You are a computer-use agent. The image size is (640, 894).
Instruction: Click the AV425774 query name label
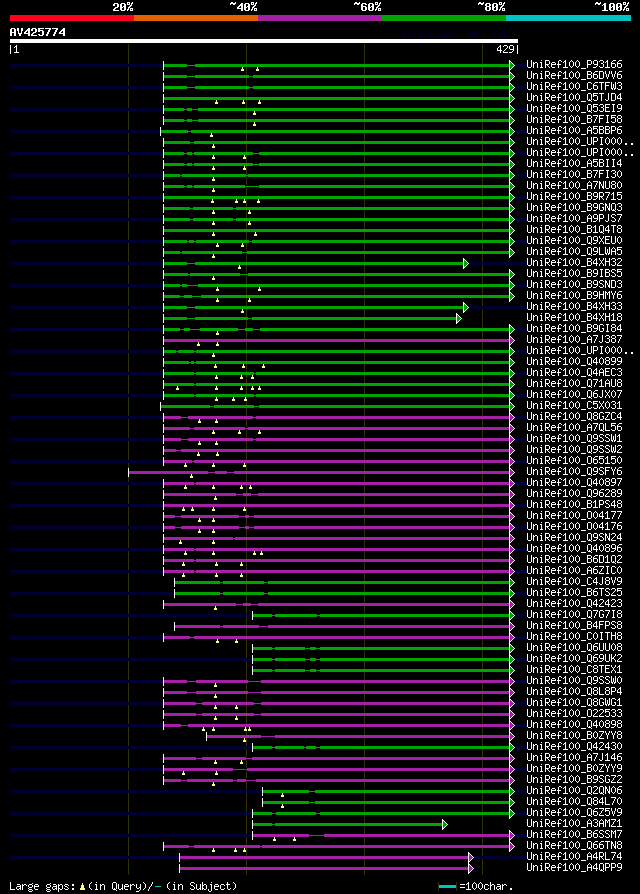point(38,32)
